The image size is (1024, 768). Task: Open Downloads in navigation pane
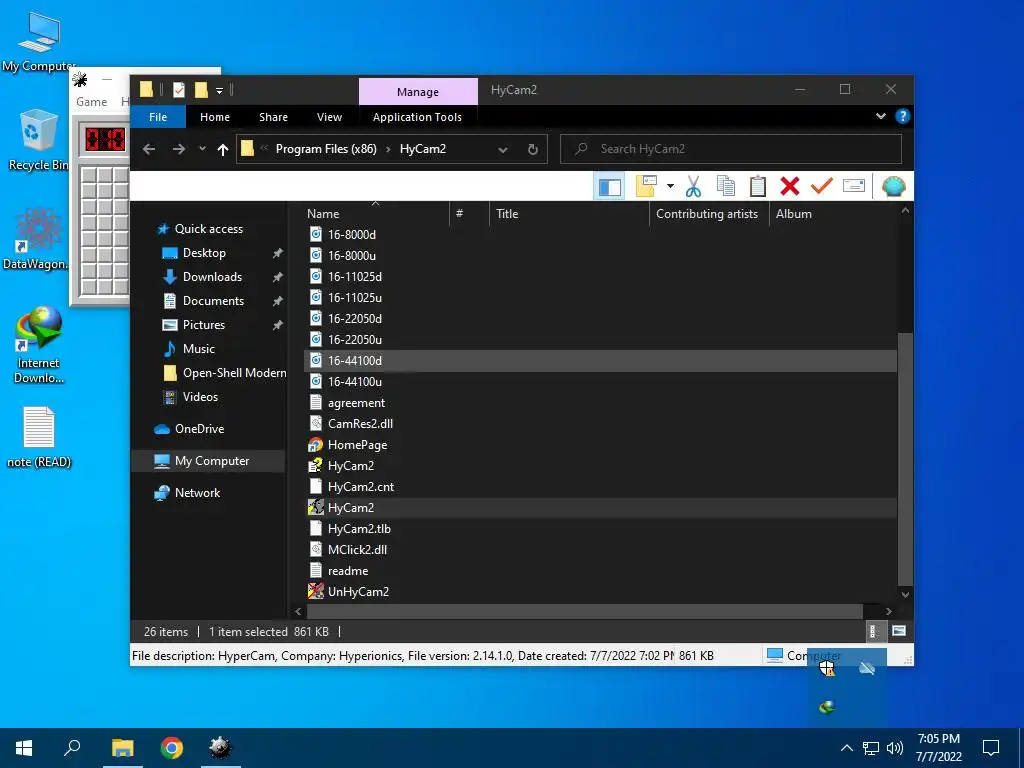coord(212,277)
